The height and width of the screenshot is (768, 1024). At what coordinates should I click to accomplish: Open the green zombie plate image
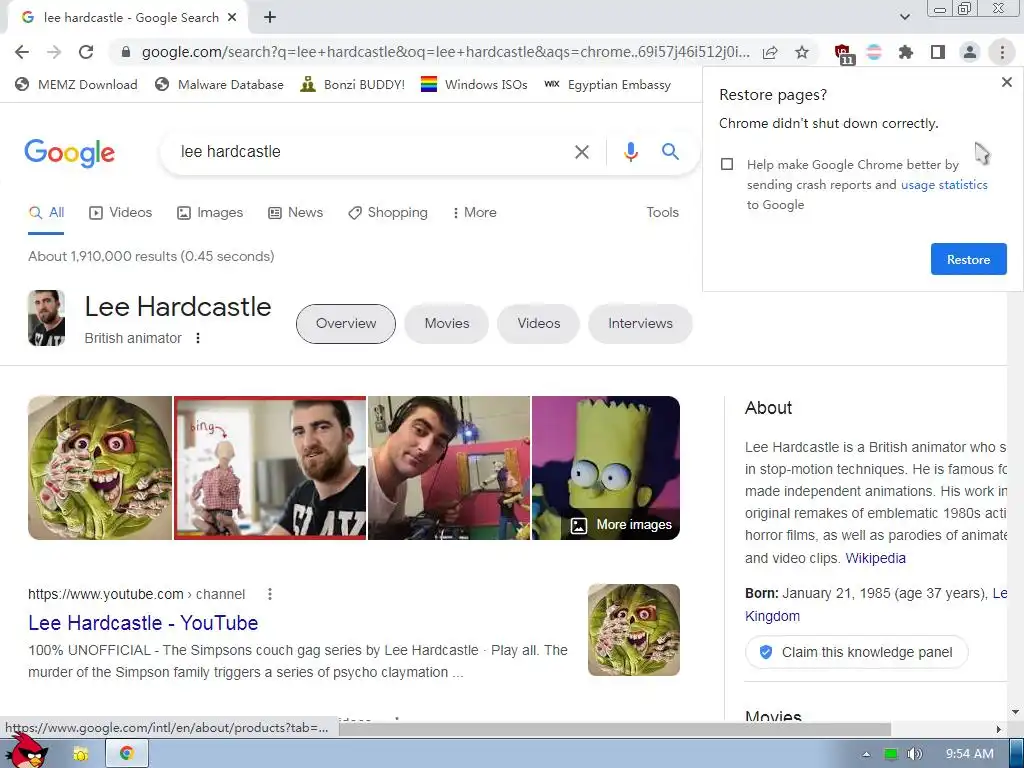coord(100,468)
